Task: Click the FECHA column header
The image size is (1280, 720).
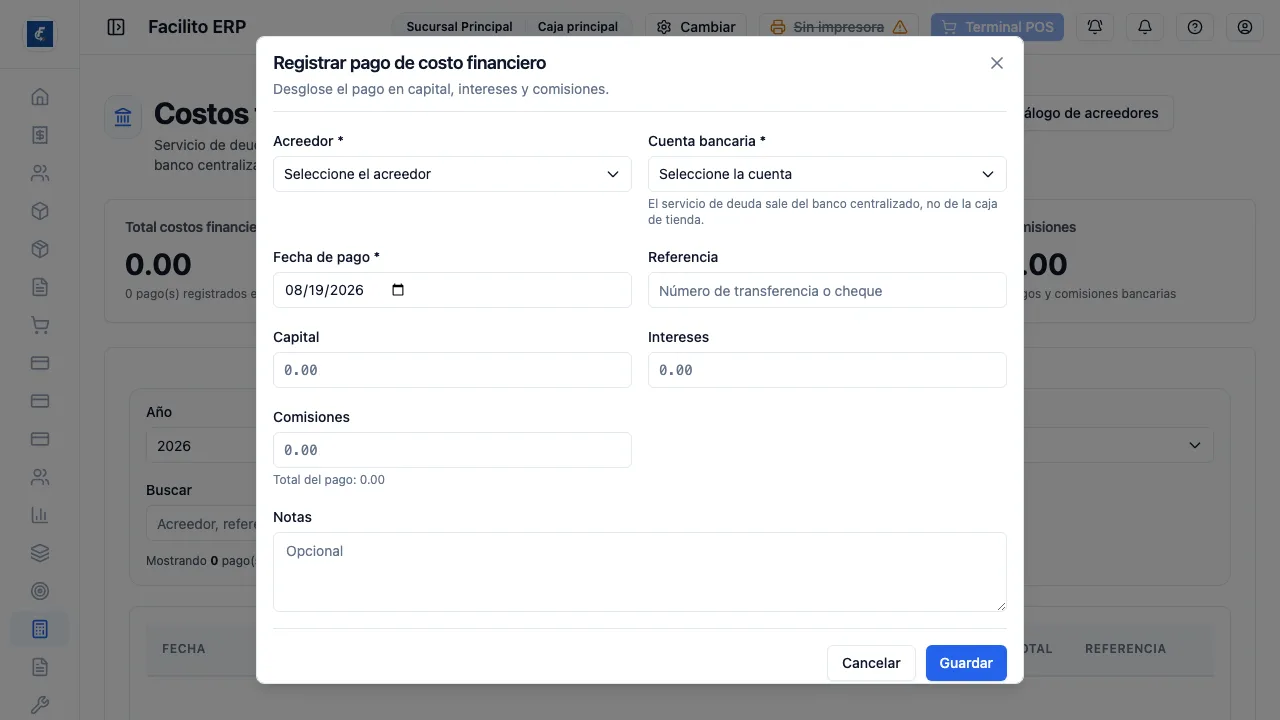Action: pyautogui.click(x=184, y=649)
